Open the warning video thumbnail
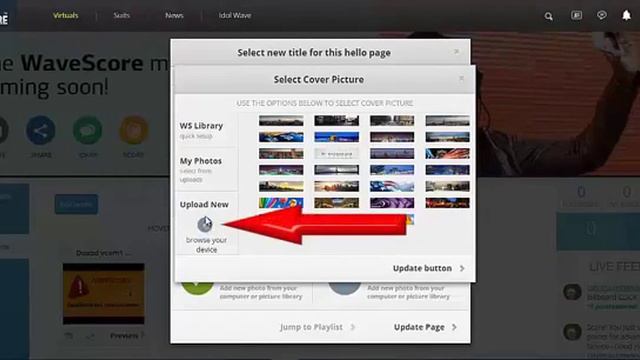 (x=104, y=294)
